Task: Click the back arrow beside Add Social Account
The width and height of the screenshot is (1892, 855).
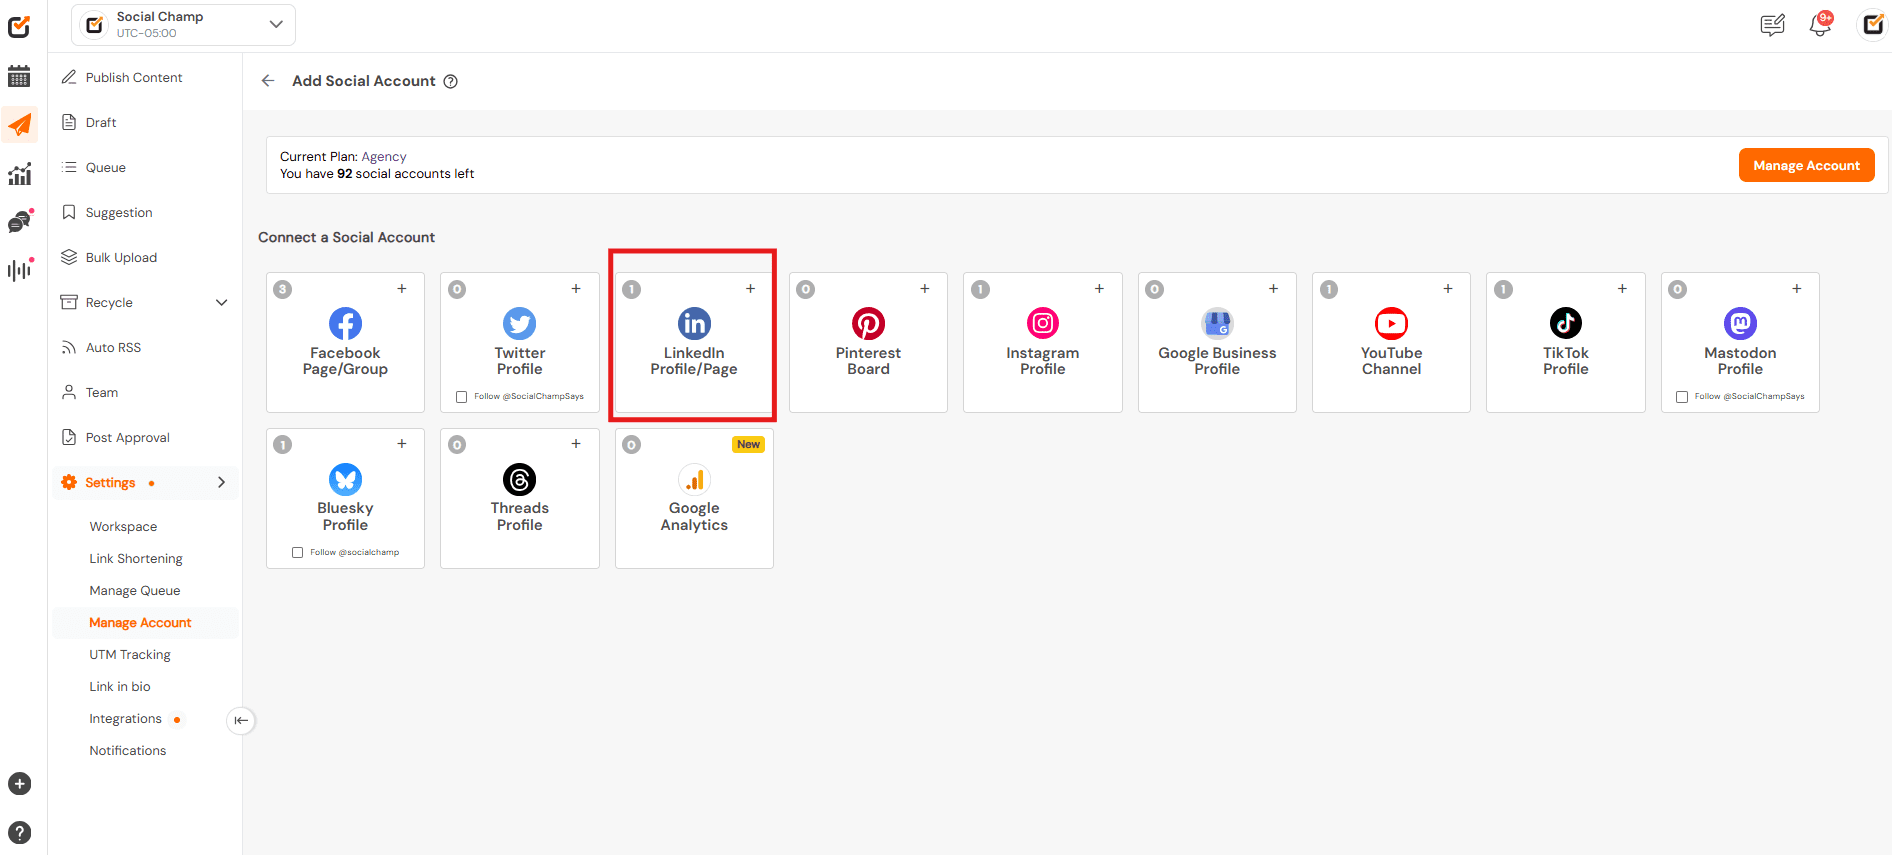Action: (268, 81)
